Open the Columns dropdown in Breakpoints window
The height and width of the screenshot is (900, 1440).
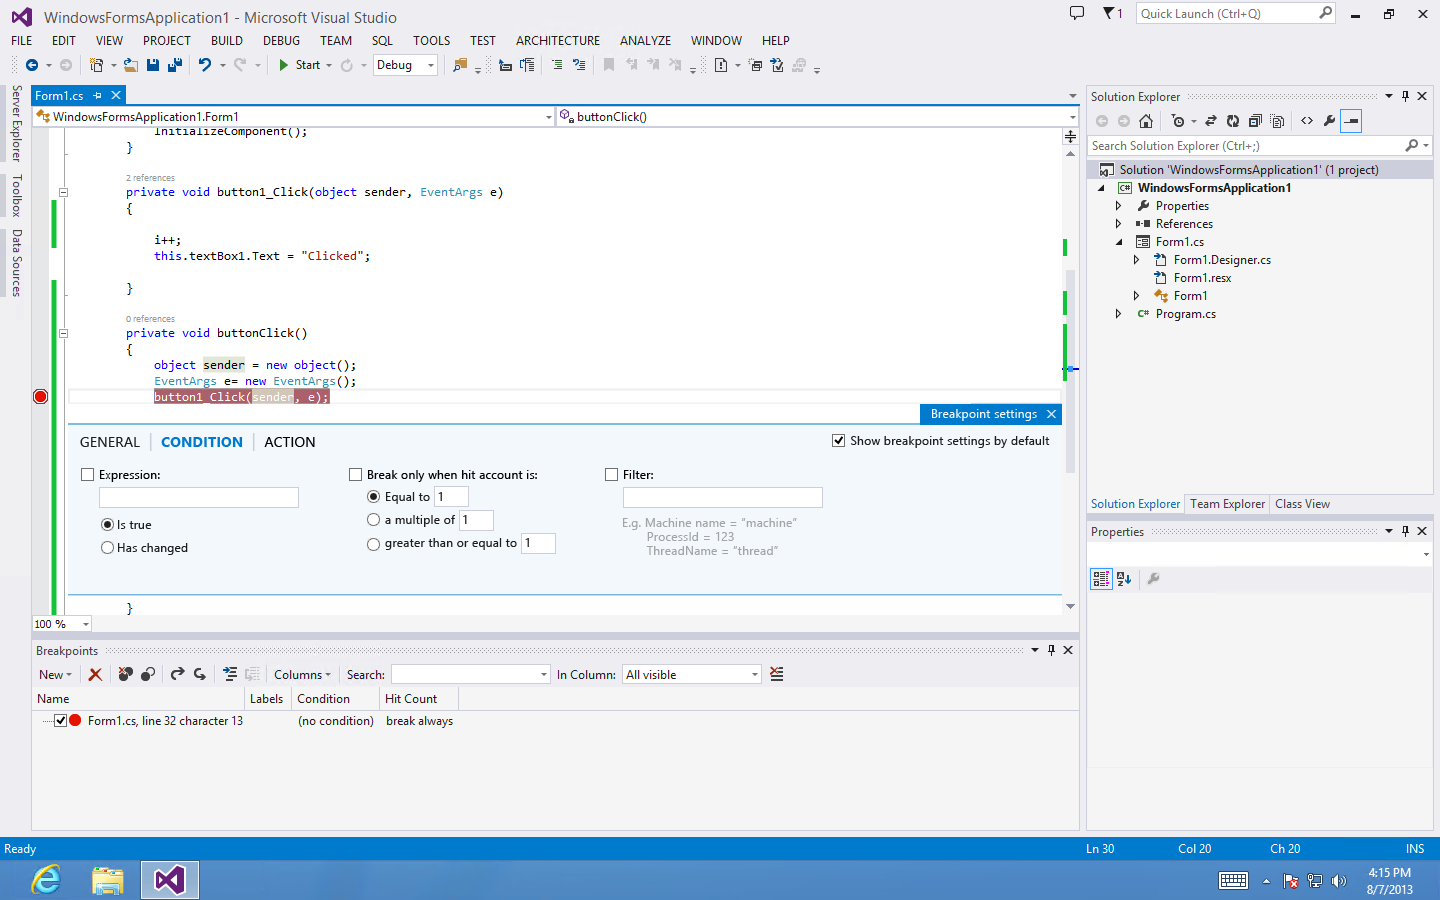[301, 675]
